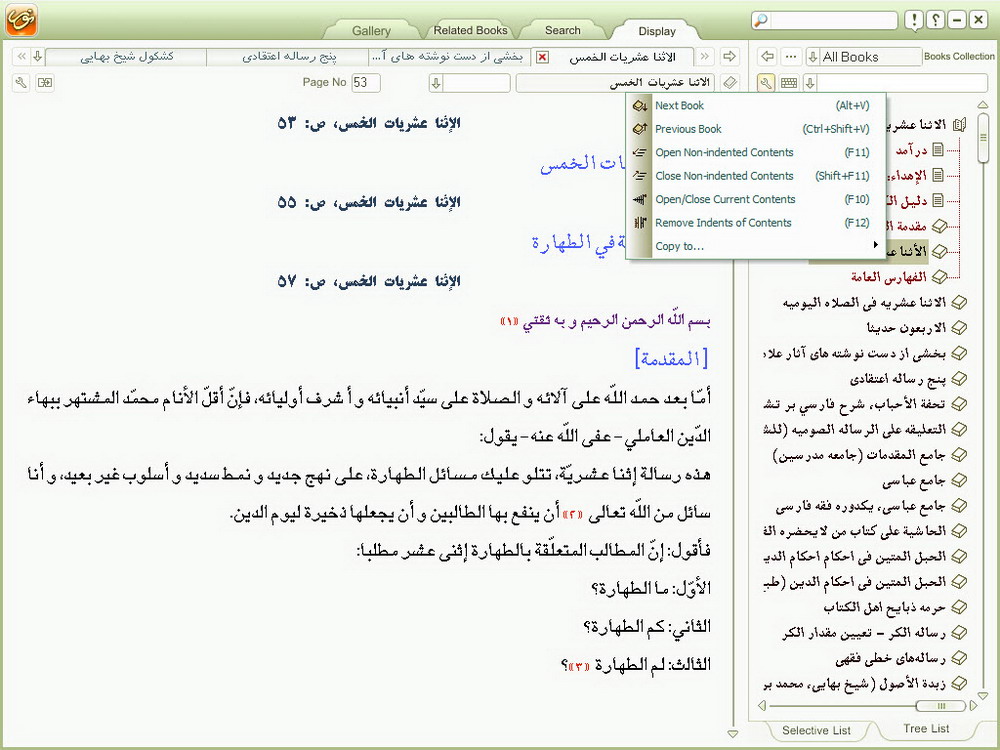Click the book icon beside الفهارس العامة
This screenshot has width=1000, height=750.
click(x=939, y=277)
